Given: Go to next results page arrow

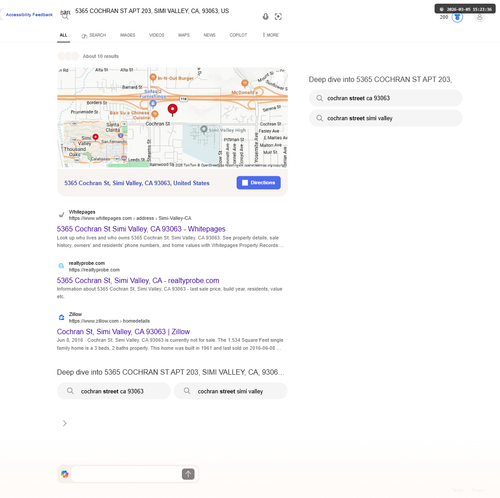Looking at the screenshot, I should (65, 423).
